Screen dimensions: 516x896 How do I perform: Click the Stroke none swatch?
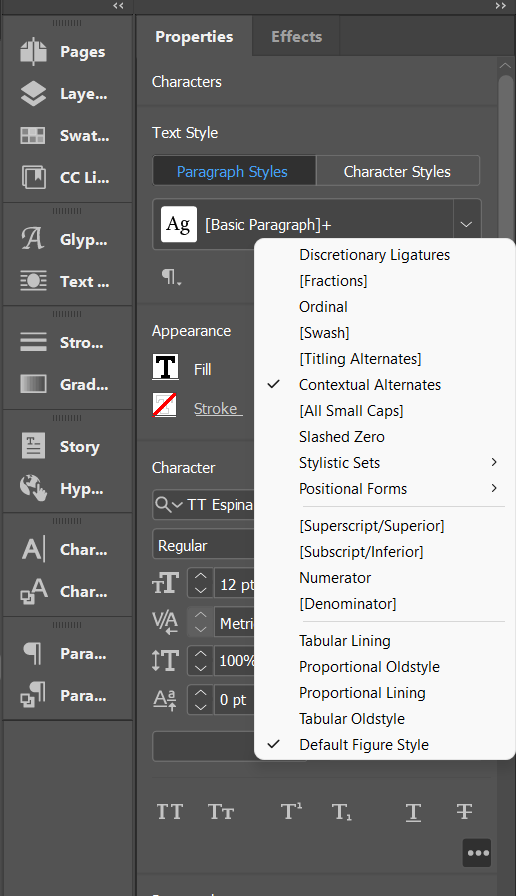165,405
